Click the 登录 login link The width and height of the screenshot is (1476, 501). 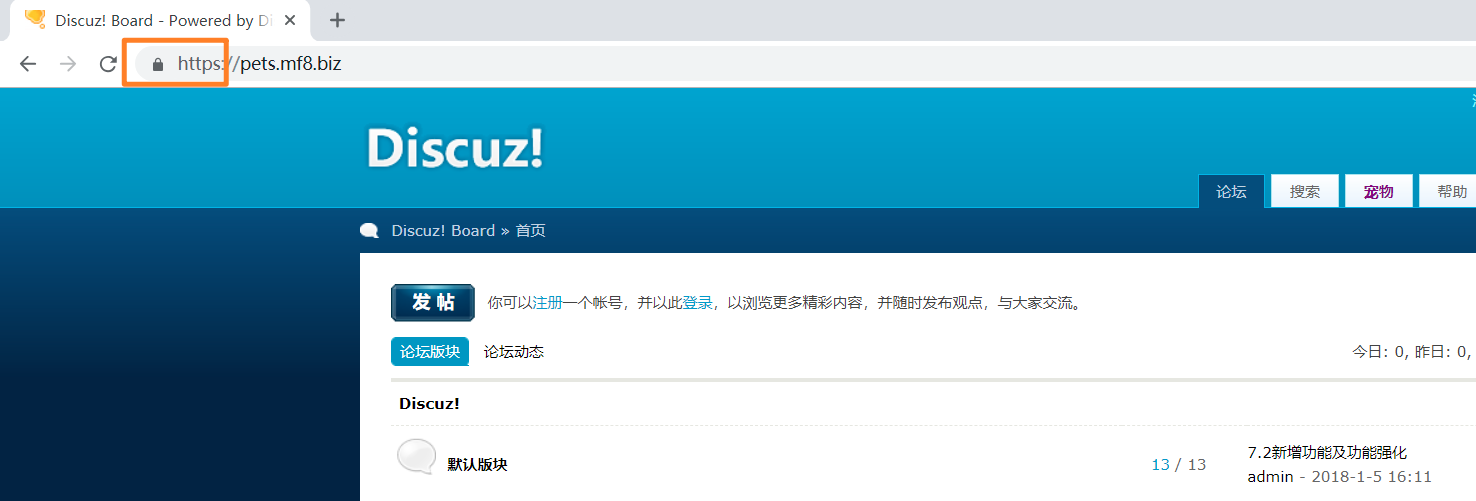(697, 302)
